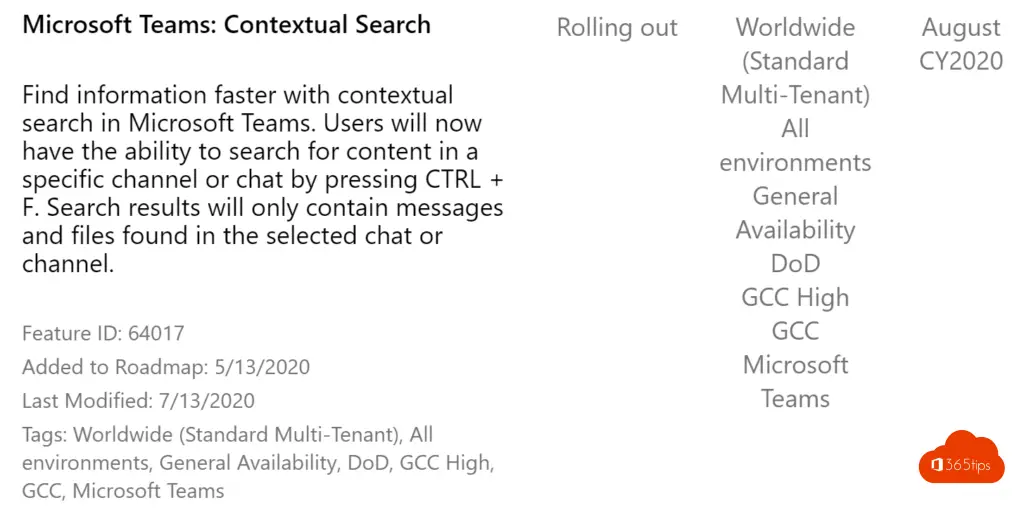Click the Feature ID: 64017 line
Viewport: 1024px width, 519px height.
103,333
